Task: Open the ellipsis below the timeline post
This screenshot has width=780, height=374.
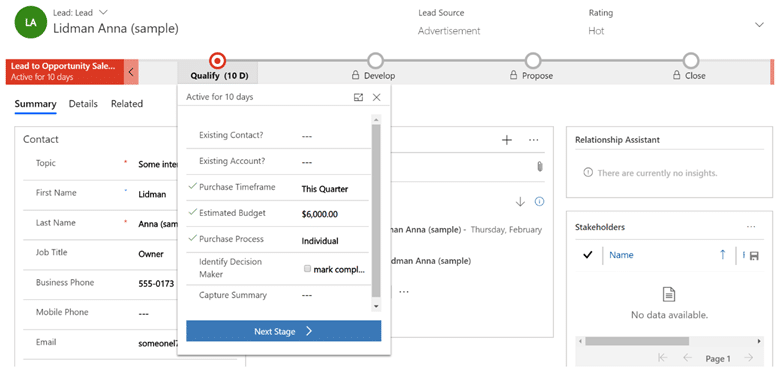Action: point(403,291)
